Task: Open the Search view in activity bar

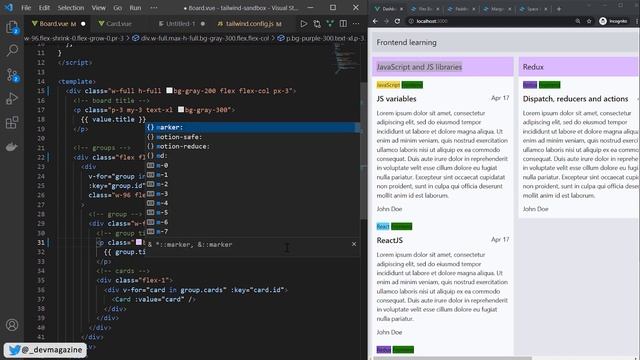Action: tap(12, 51)
